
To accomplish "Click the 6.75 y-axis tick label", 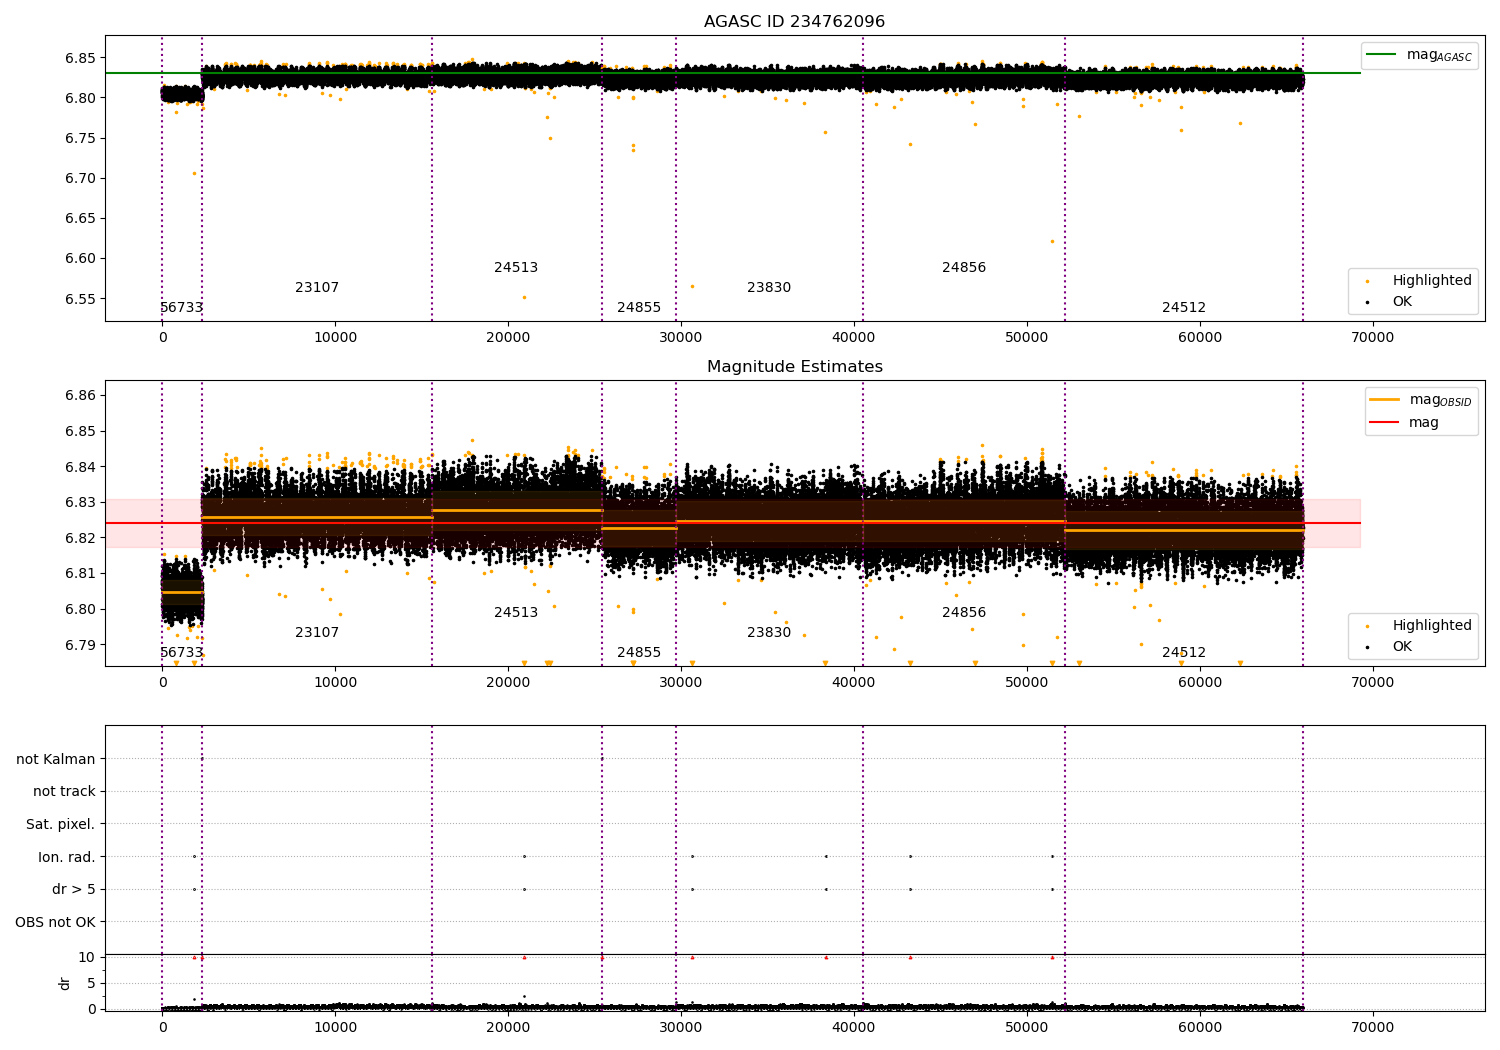I will click(79, 138).
